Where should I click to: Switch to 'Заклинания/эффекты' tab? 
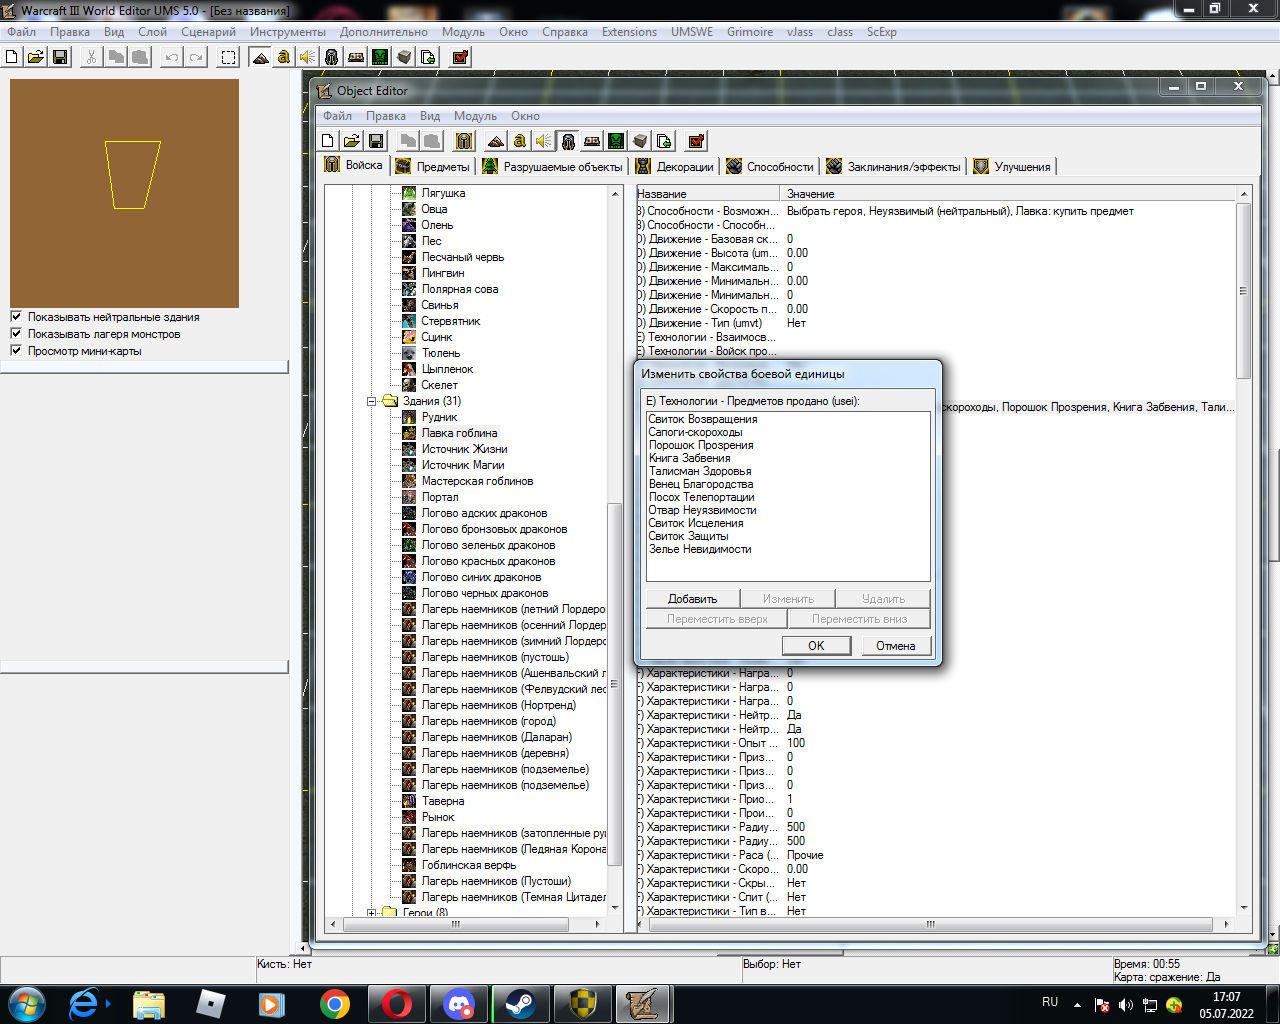click(895, 166)
